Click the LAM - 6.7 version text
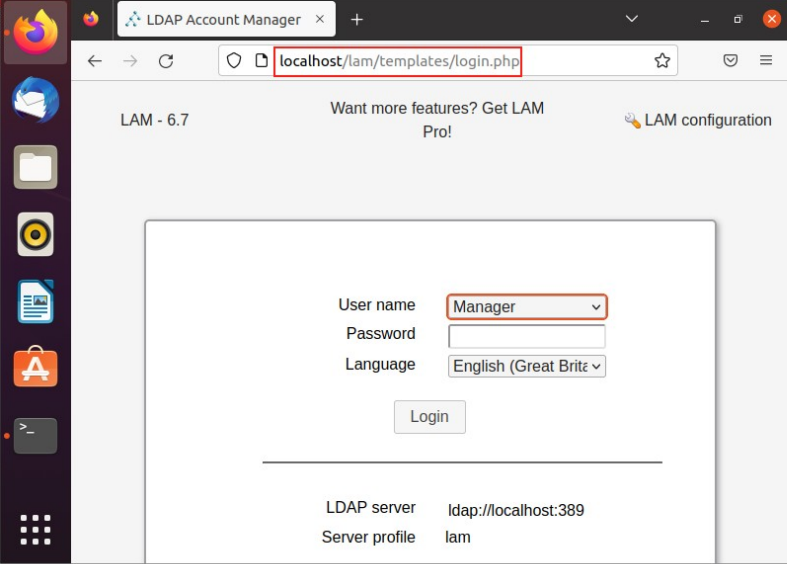This screenshot has height=564, width=787. [x=155, y=120]
